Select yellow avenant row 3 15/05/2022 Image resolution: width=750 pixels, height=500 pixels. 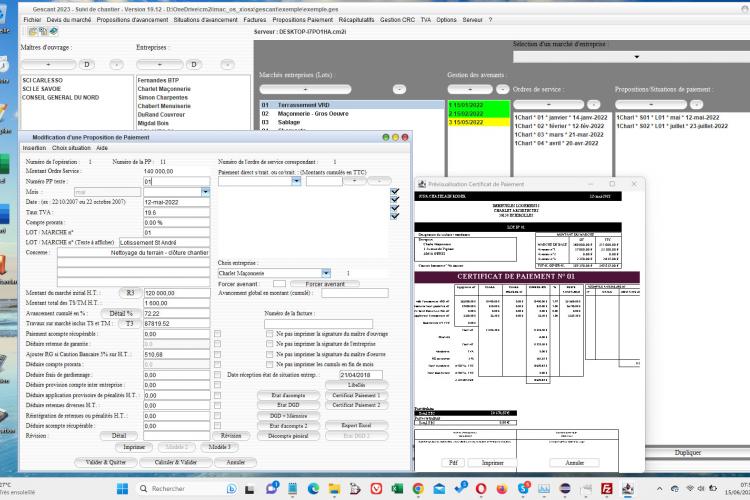[x=479, y=122]
